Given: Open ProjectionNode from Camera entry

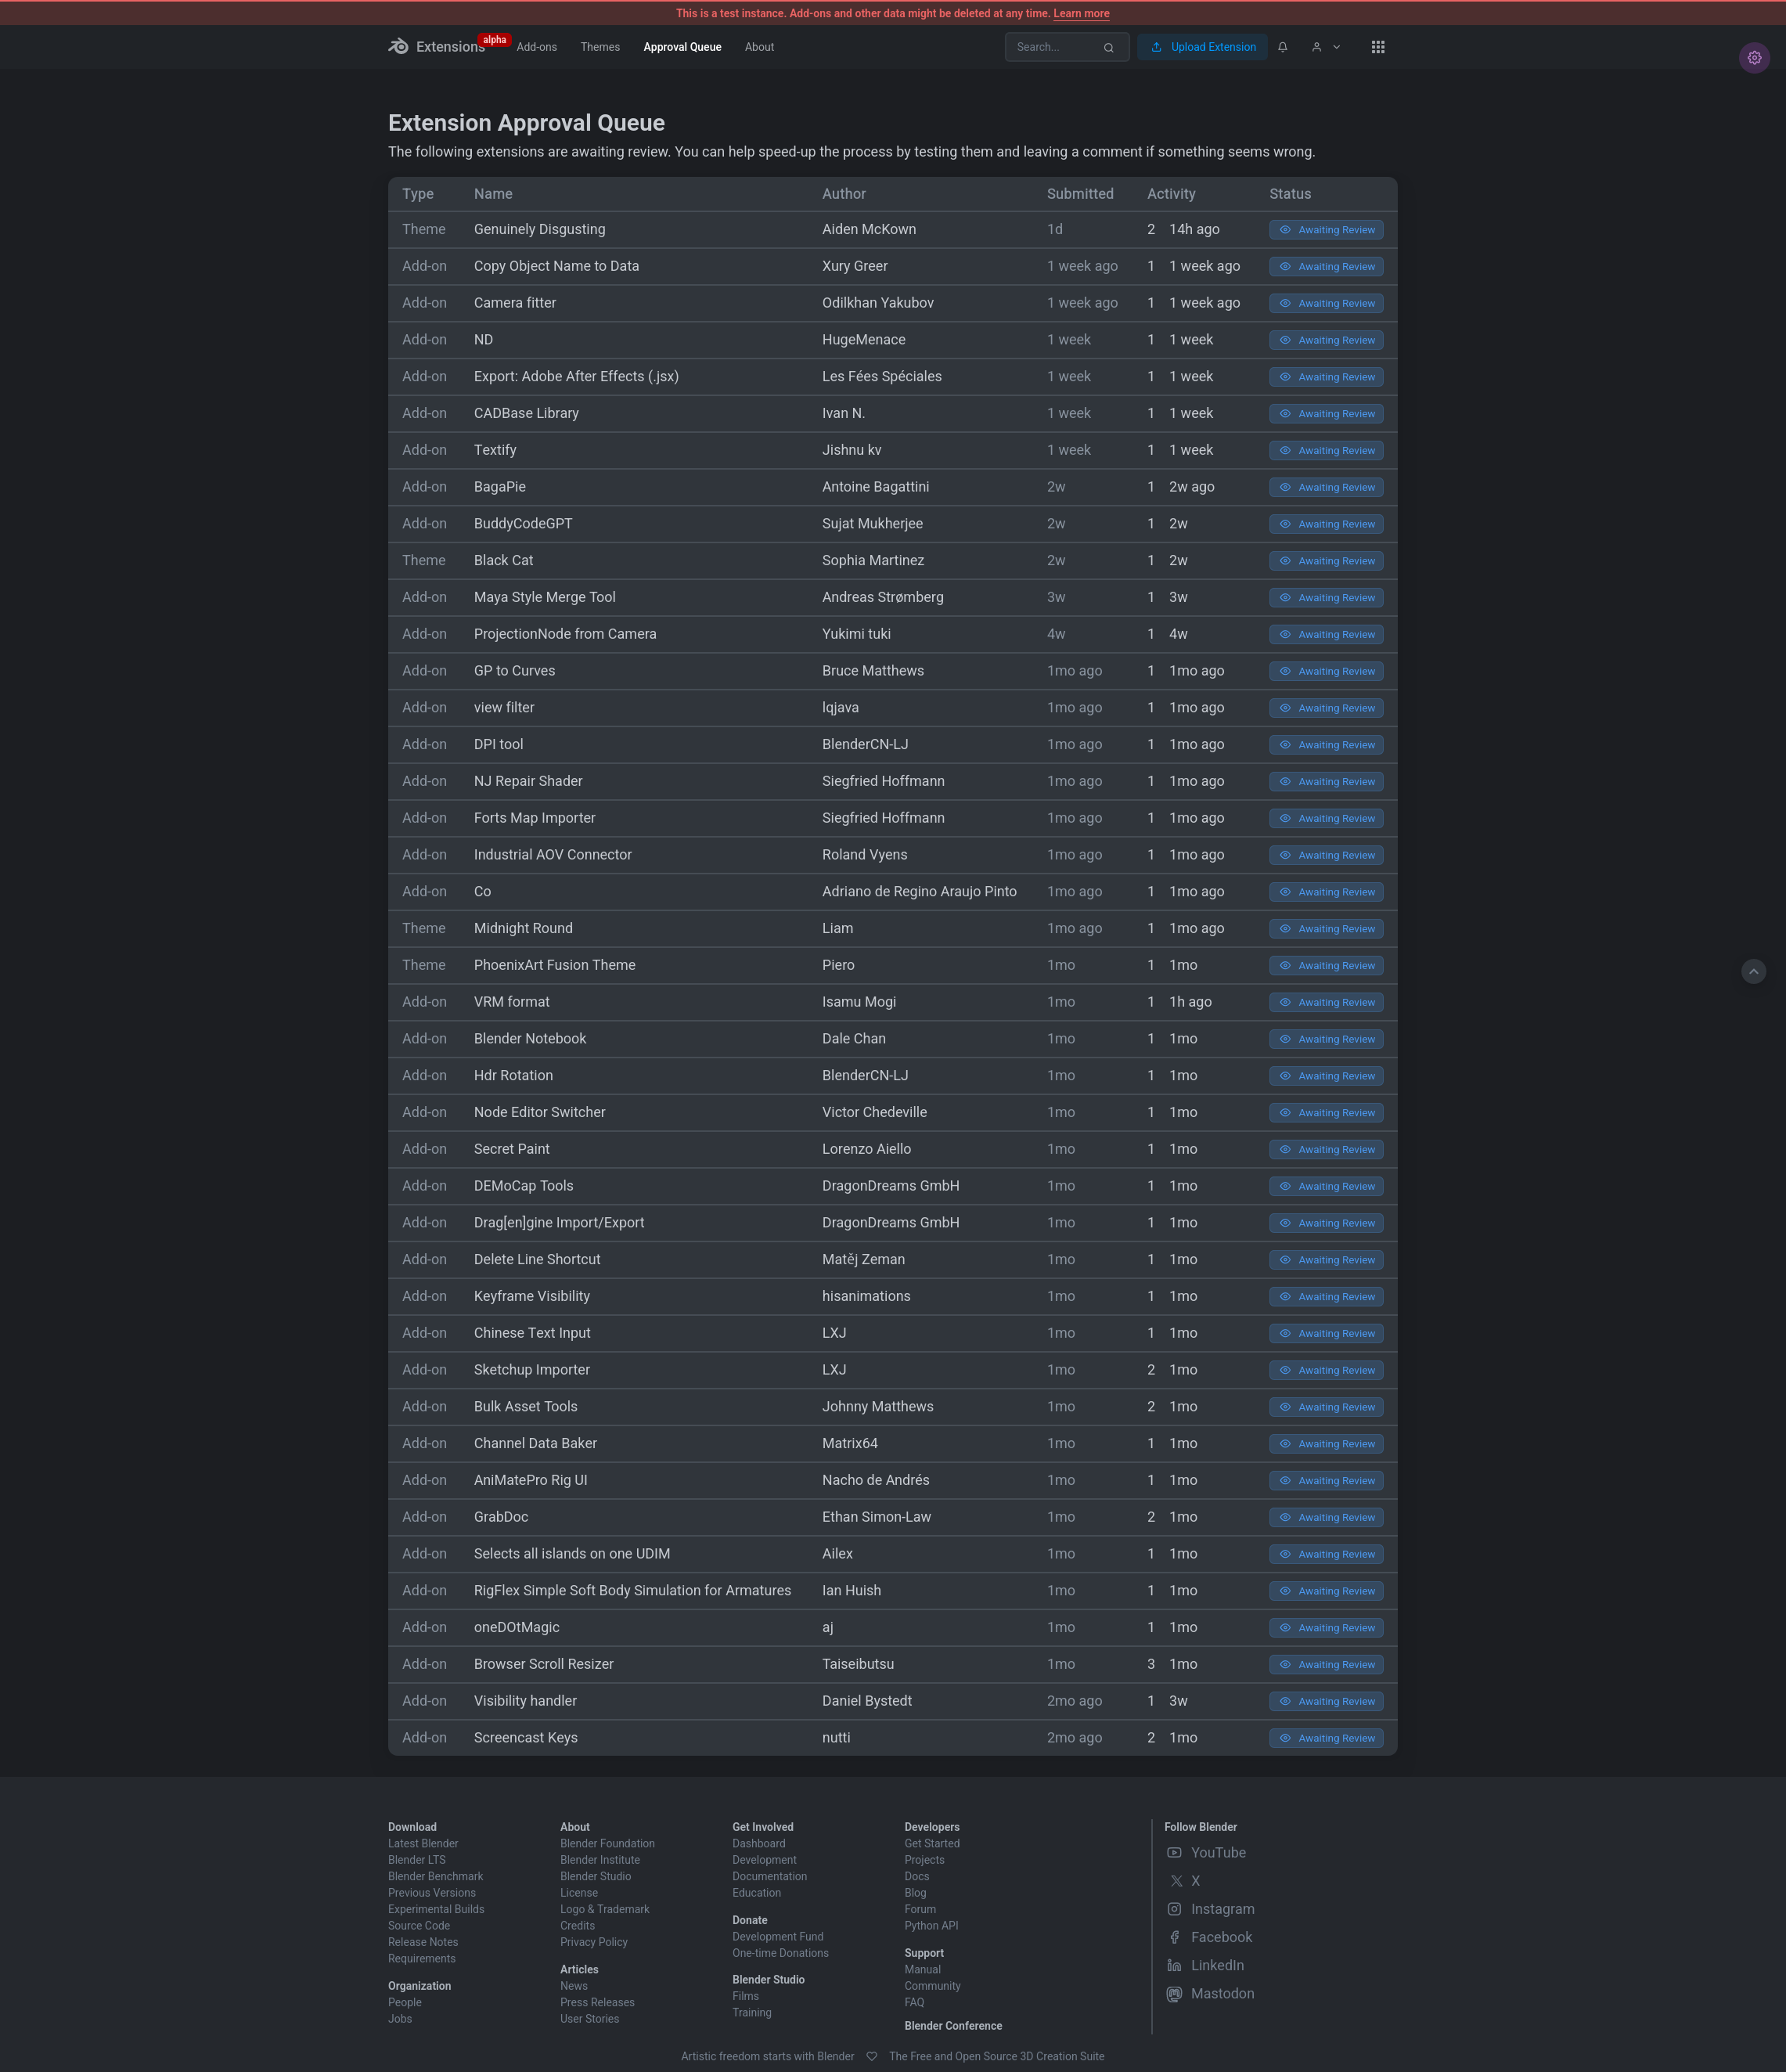Looking at the screenshot, I should [565, 634].
